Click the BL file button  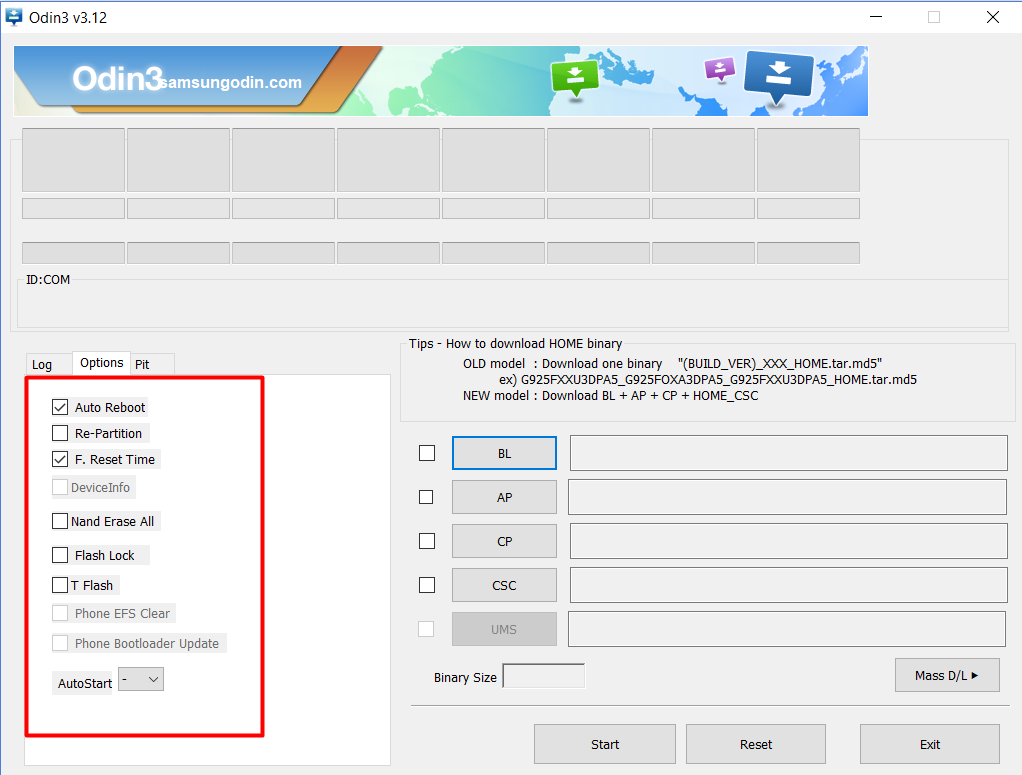(504, 453)
